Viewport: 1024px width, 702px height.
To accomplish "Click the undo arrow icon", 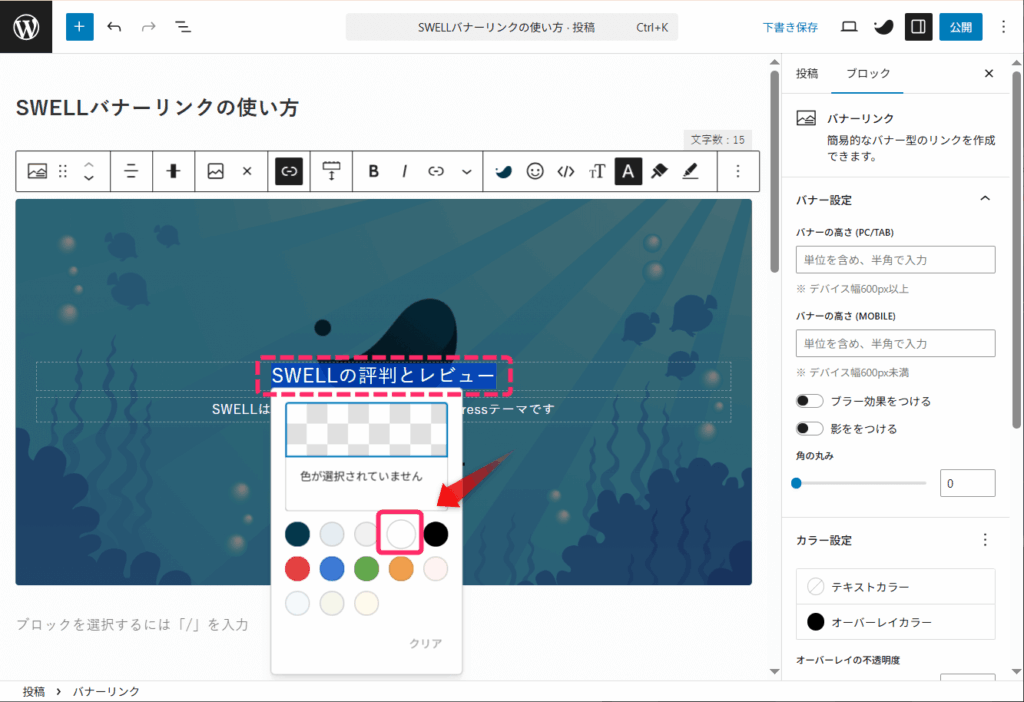I will pyautogui.click(x=114, y=27).
